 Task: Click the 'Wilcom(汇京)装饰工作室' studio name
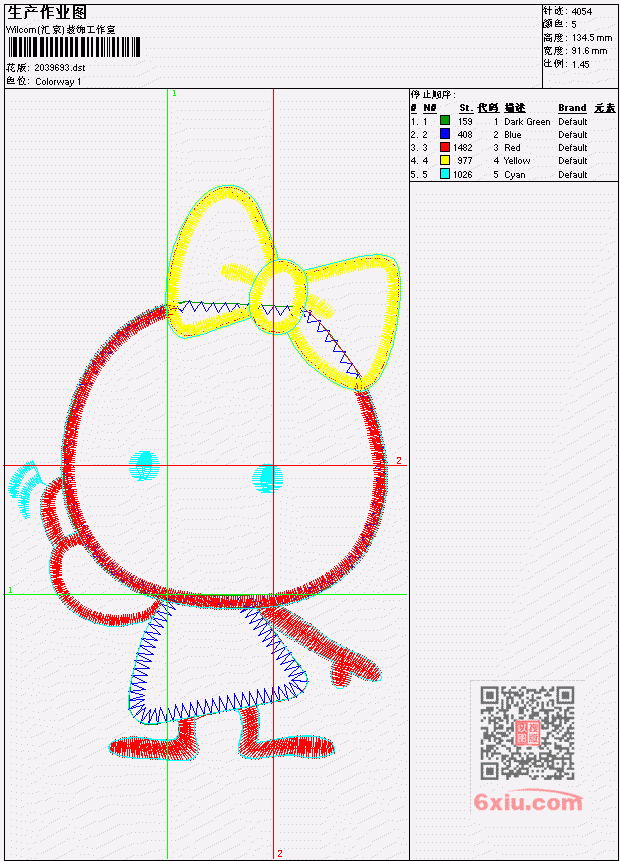click(x=60, y=30)
